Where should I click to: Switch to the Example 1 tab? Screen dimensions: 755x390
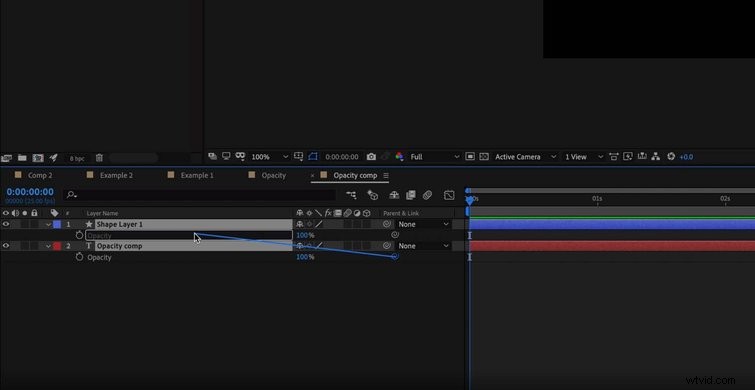tap(197, 175)
